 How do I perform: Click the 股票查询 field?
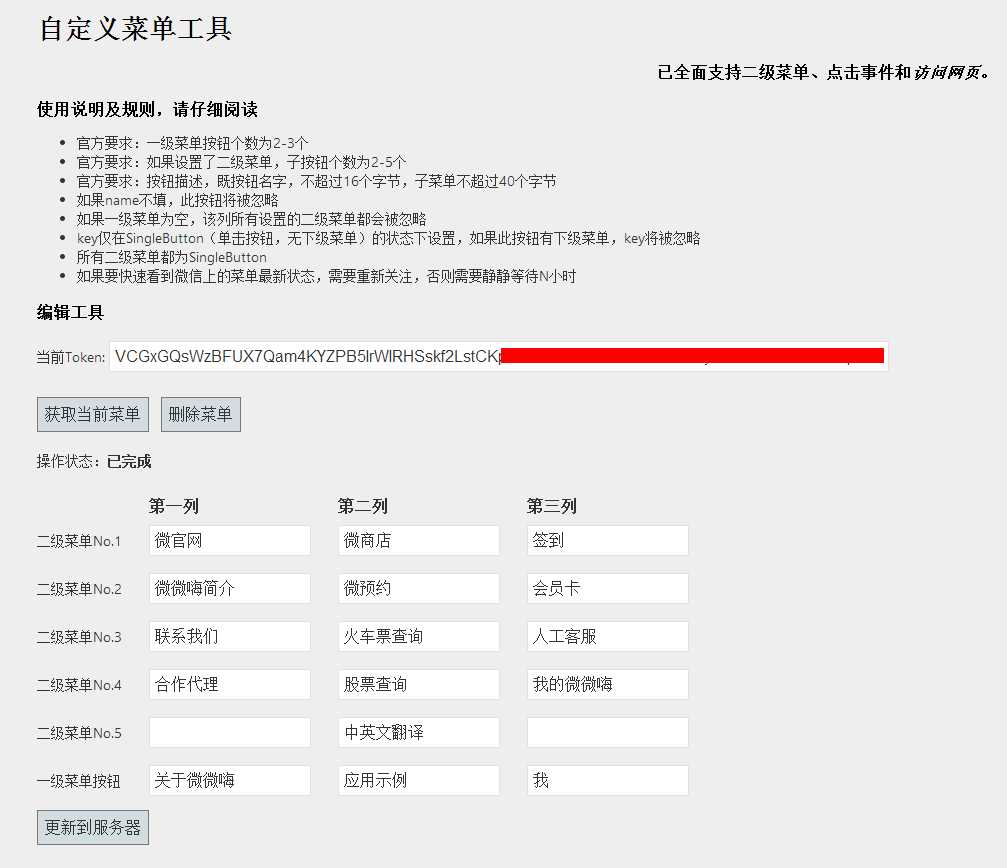pyautogui.click(x=419, y=684)
